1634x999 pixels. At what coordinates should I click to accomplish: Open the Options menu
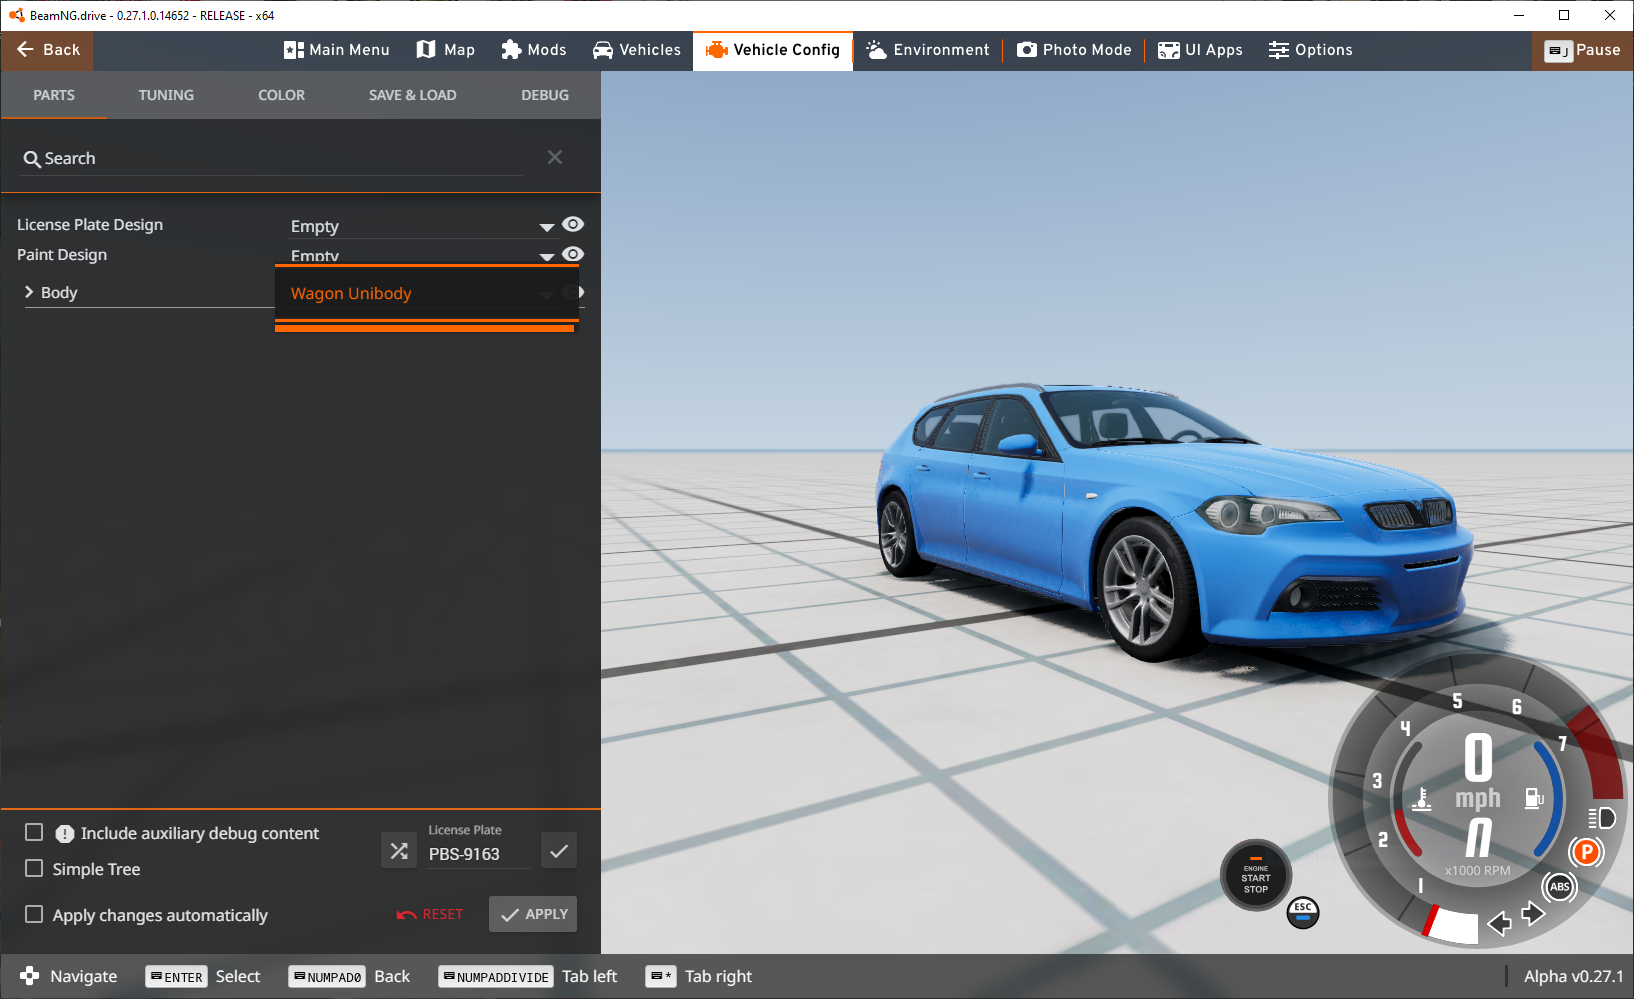click(1310, 50)
